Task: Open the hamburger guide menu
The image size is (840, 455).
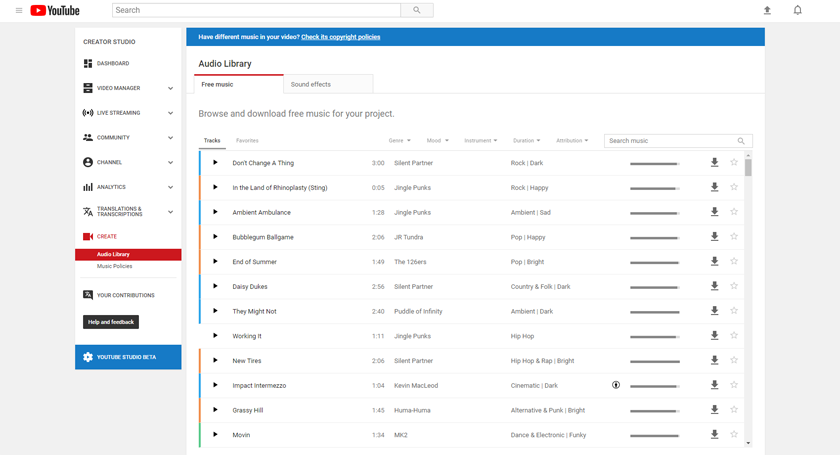Action: [x=18, y=10]
